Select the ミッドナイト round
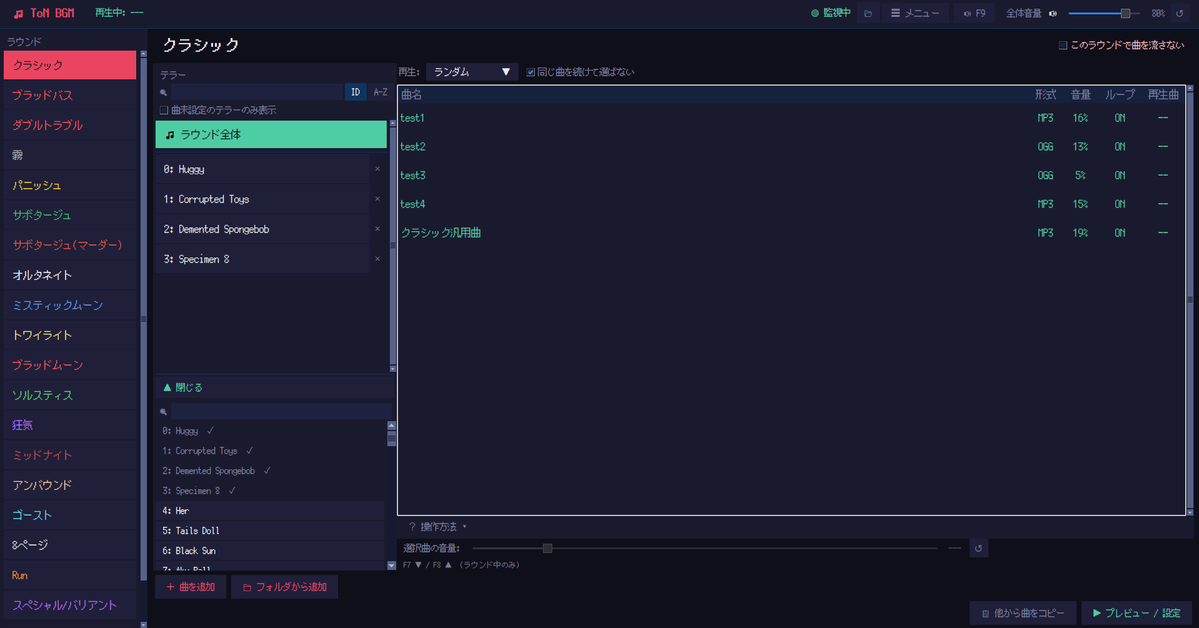The width and height of the screenshot is (1199, 628). pos(70,455)
